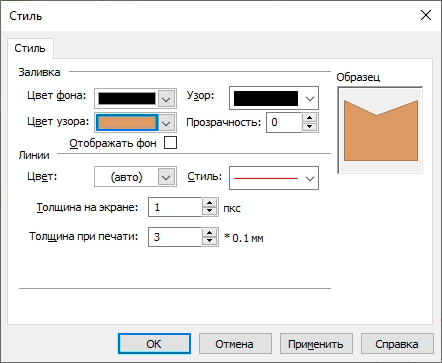Click the Узор label
This screenshot has height=363, width=442.
(x=200, y=96)
